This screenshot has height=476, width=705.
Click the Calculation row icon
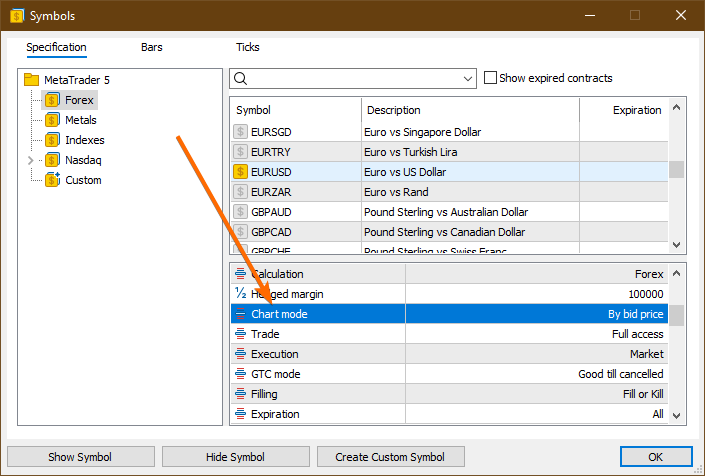click(241, 274)
